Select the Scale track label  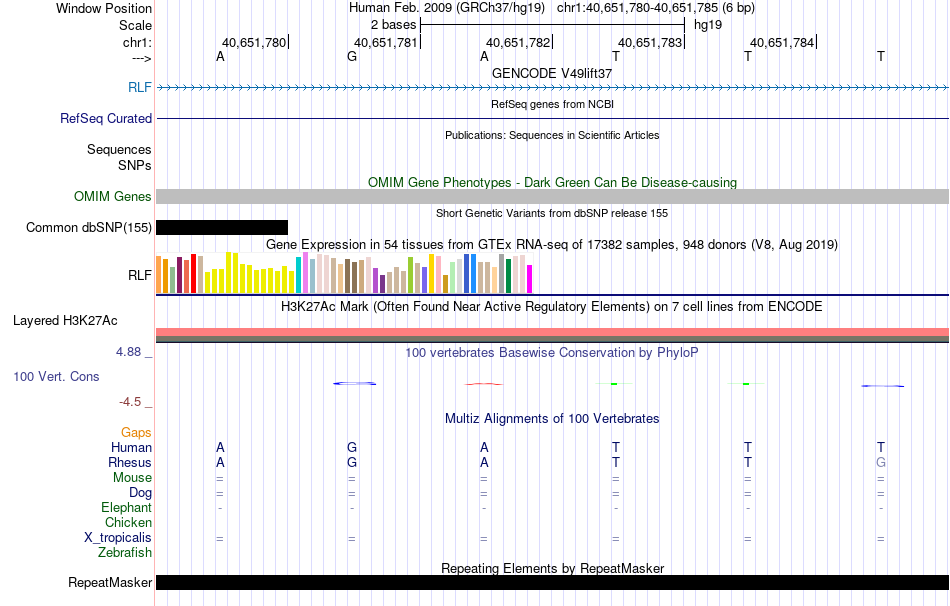(x=135, y=25)
